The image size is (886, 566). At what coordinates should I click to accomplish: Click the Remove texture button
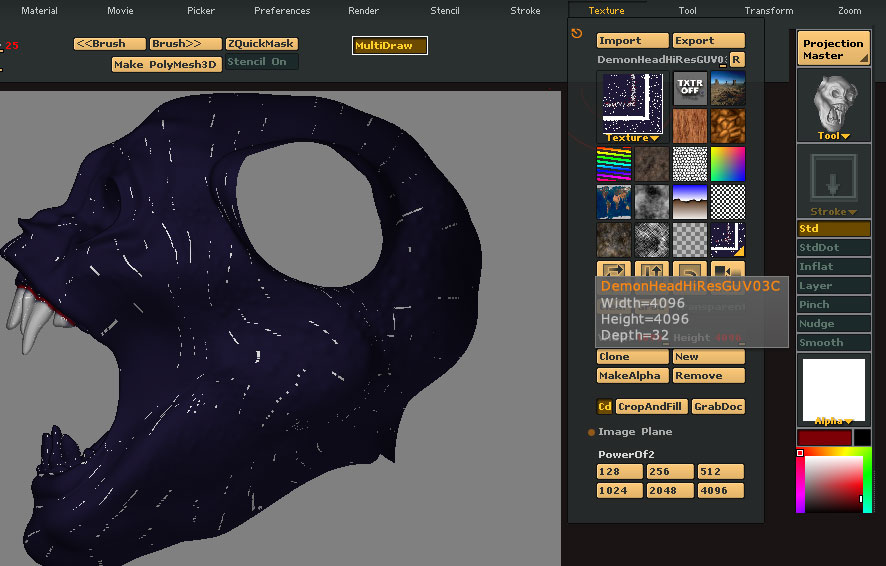tap(709, 376)
